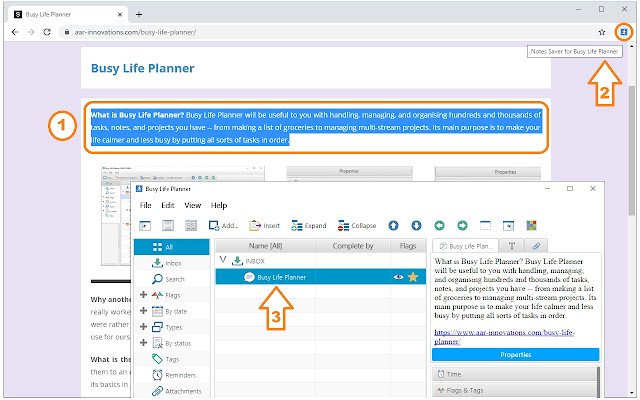Switch to the text formatting T tab

[x=511, y=246]
